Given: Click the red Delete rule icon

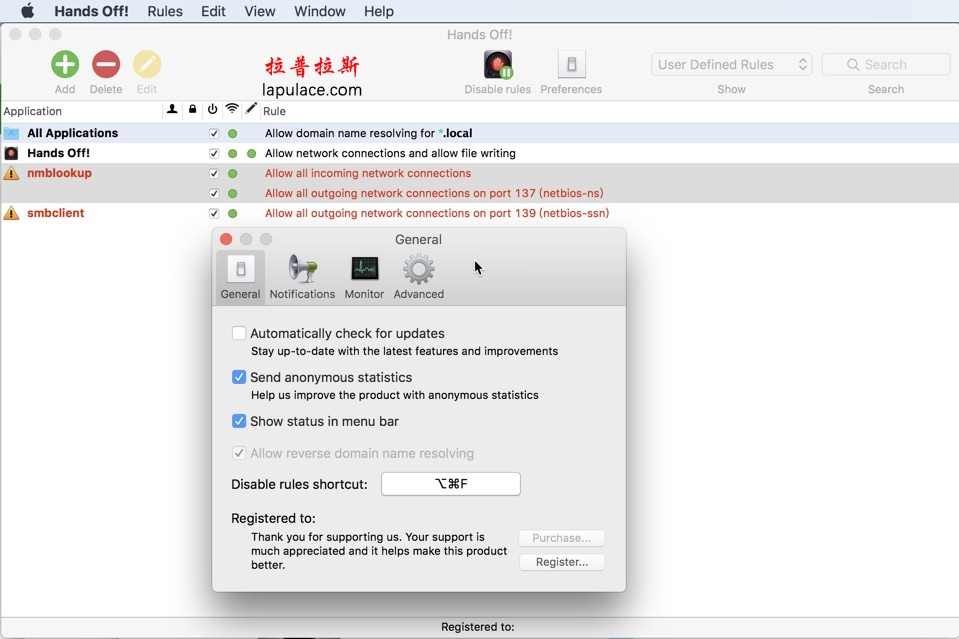Looking at the screenshot, I should click(x=106, y=65).
